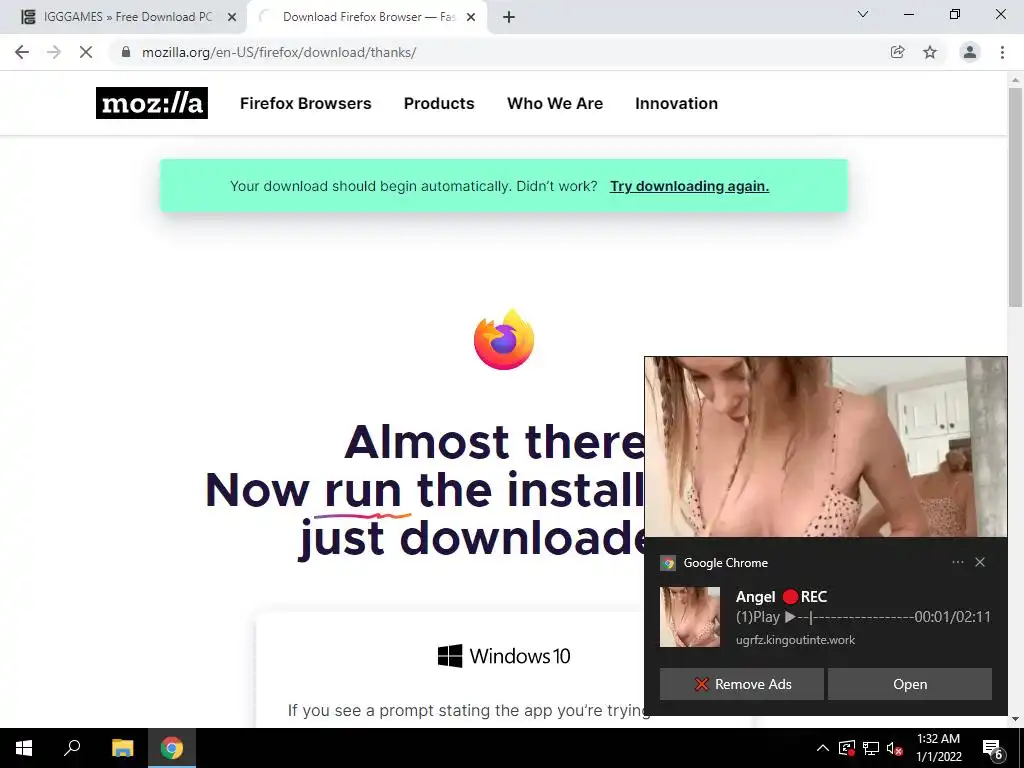The height and width of the screenshot is (768, 1024).
Task: Click the Mozilla logo
Action: coord(152,103)
